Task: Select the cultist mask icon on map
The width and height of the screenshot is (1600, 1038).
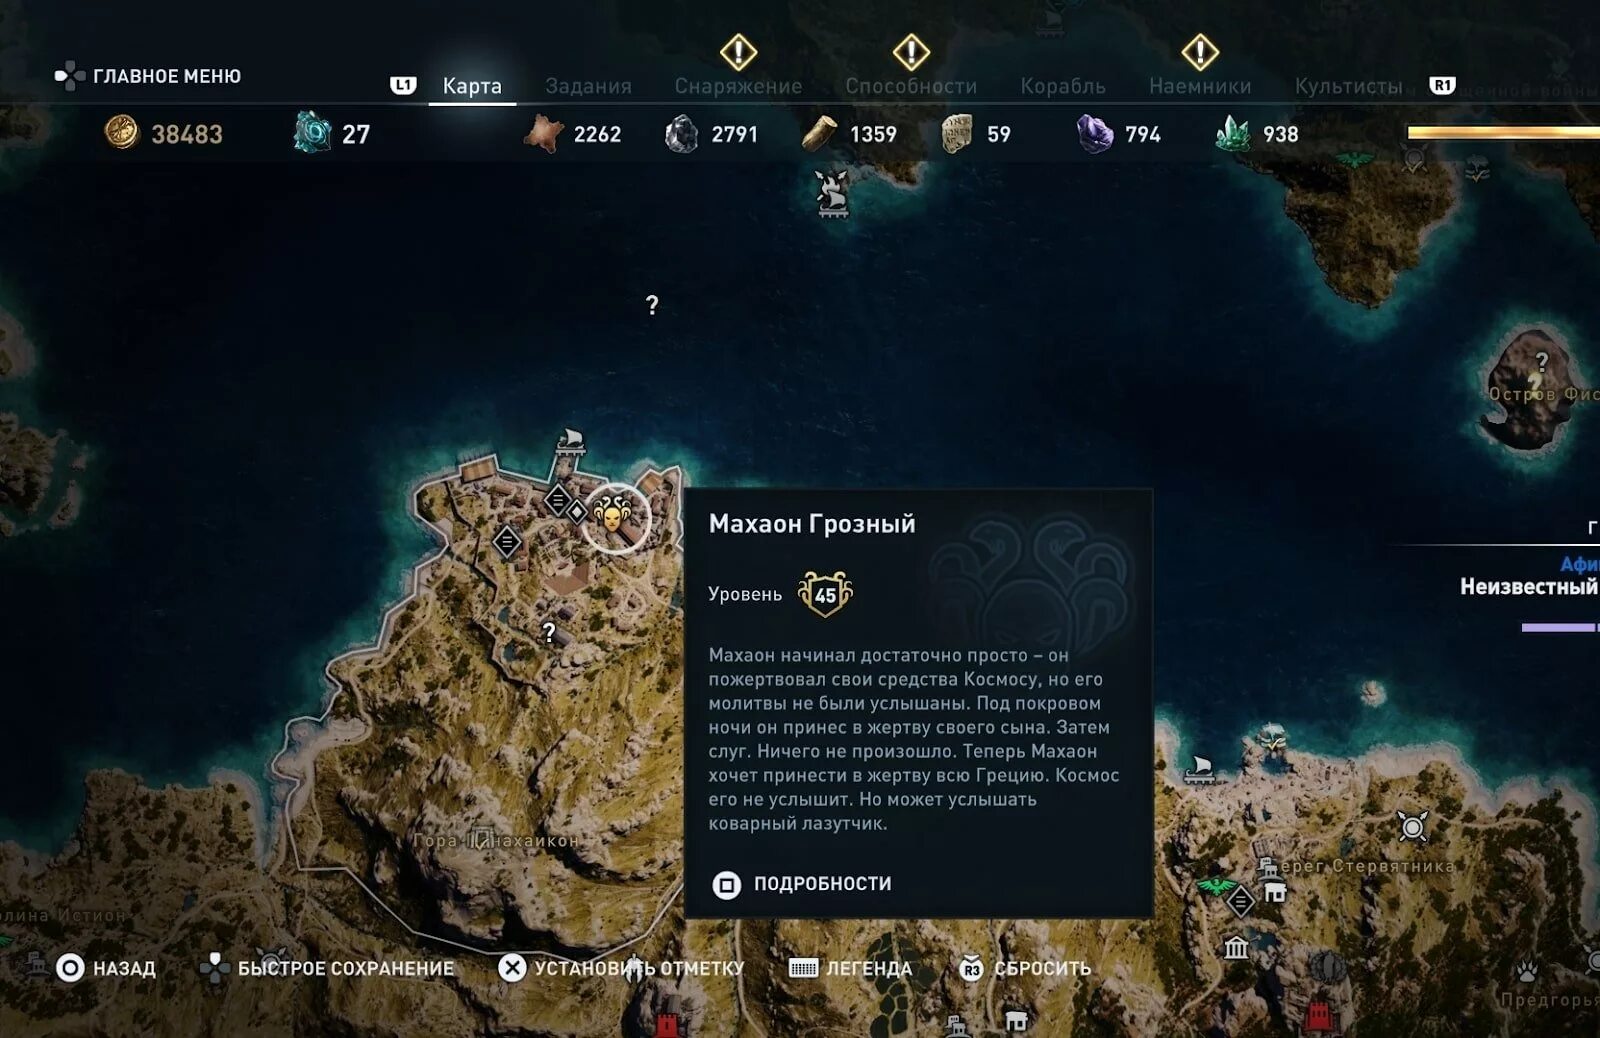Action: 613,516
